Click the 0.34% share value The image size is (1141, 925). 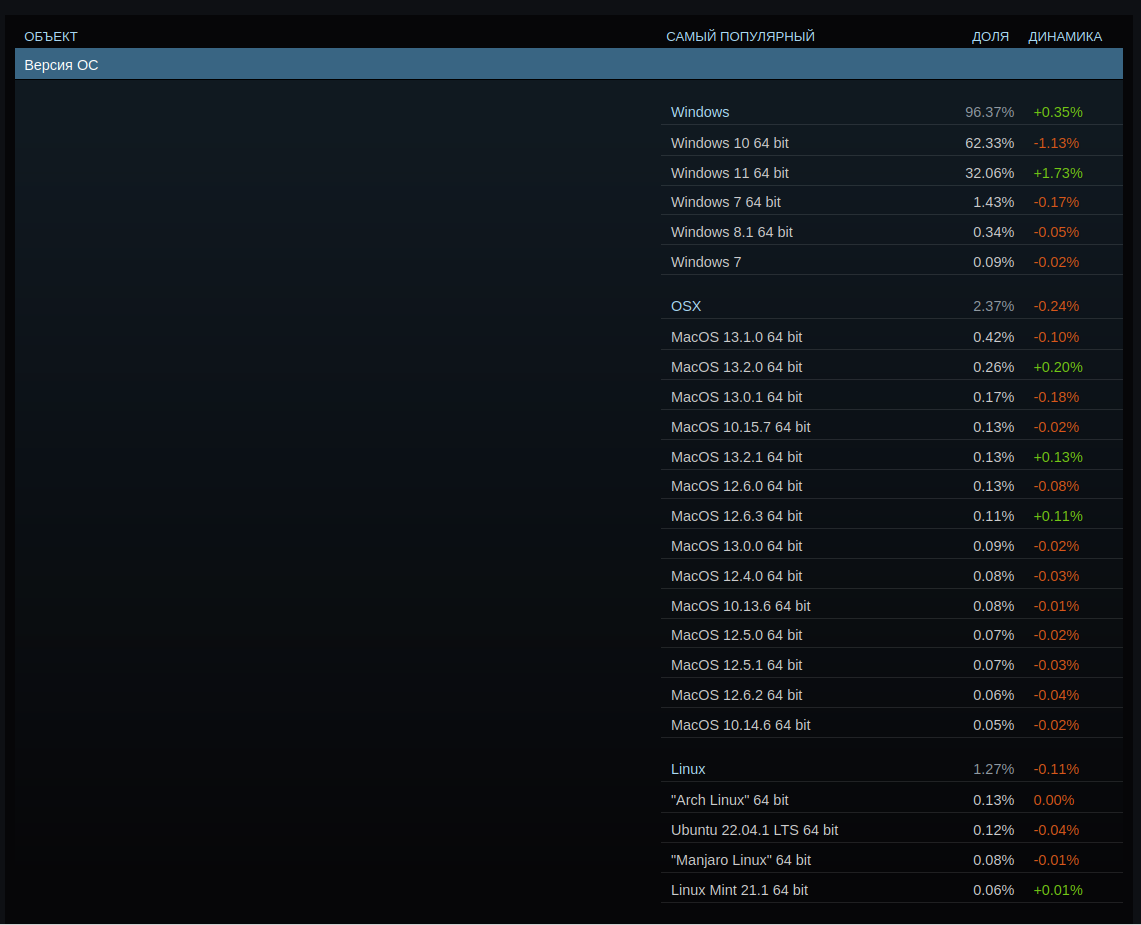993,231
